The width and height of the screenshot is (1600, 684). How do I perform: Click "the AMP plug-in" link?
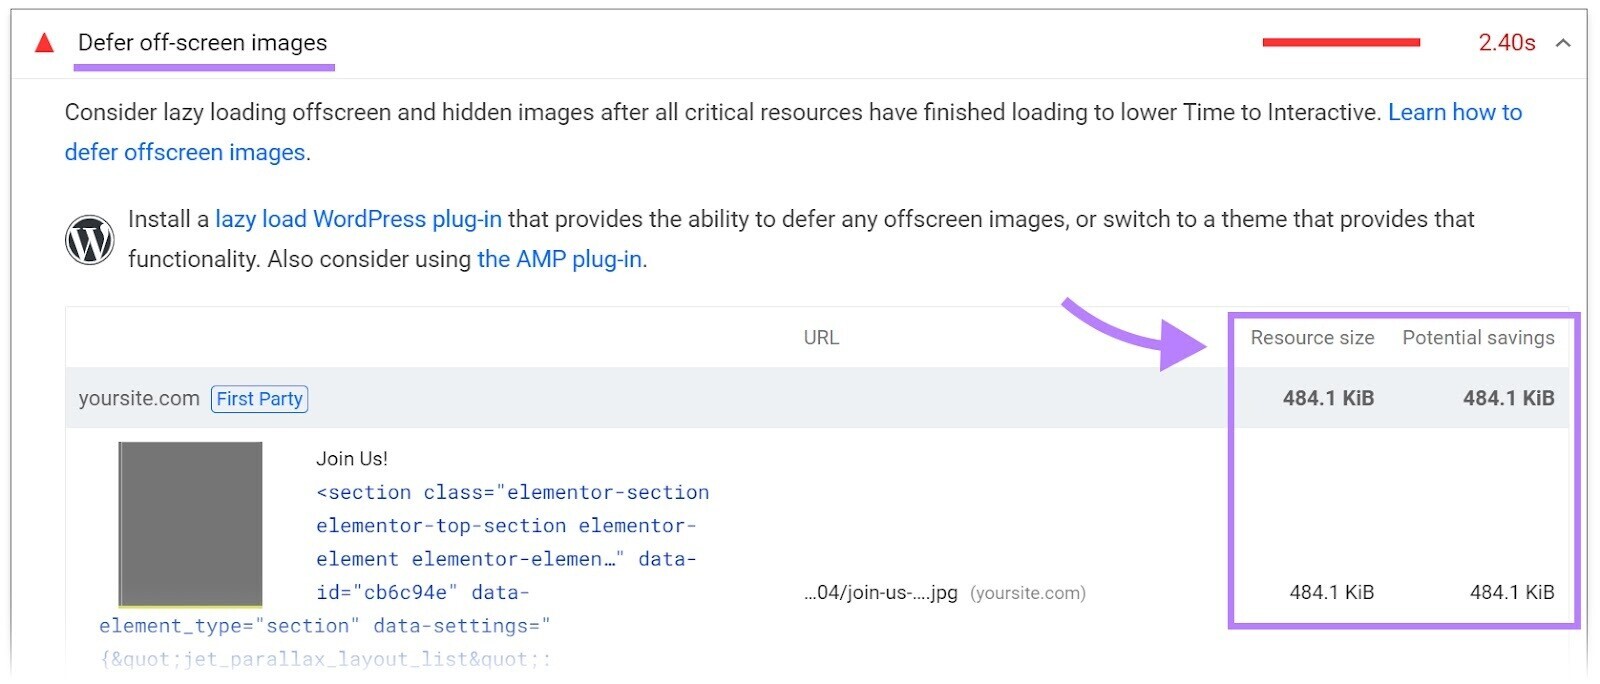coord(560,259)
